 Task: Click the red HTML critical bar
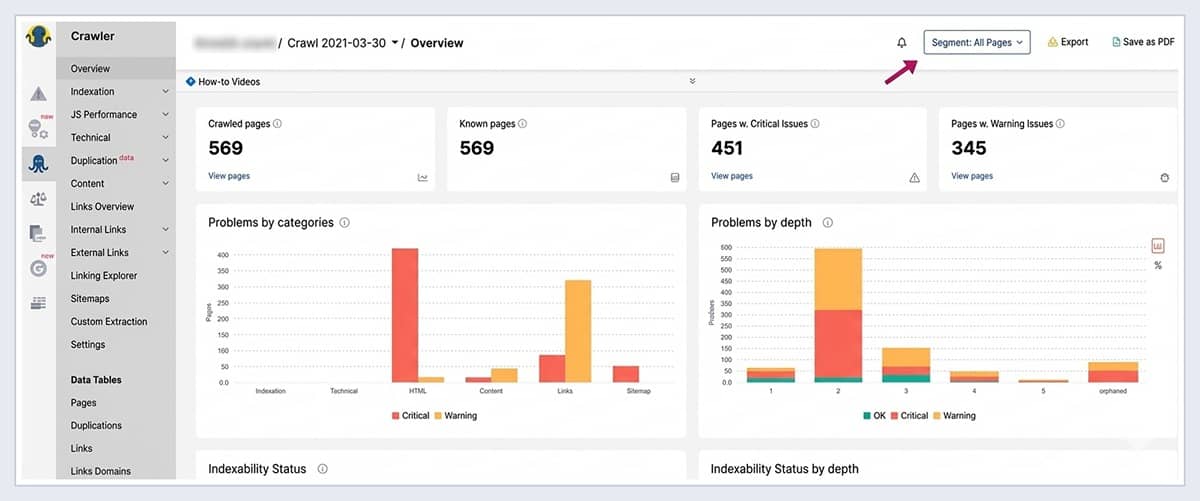tap(405, 315)
